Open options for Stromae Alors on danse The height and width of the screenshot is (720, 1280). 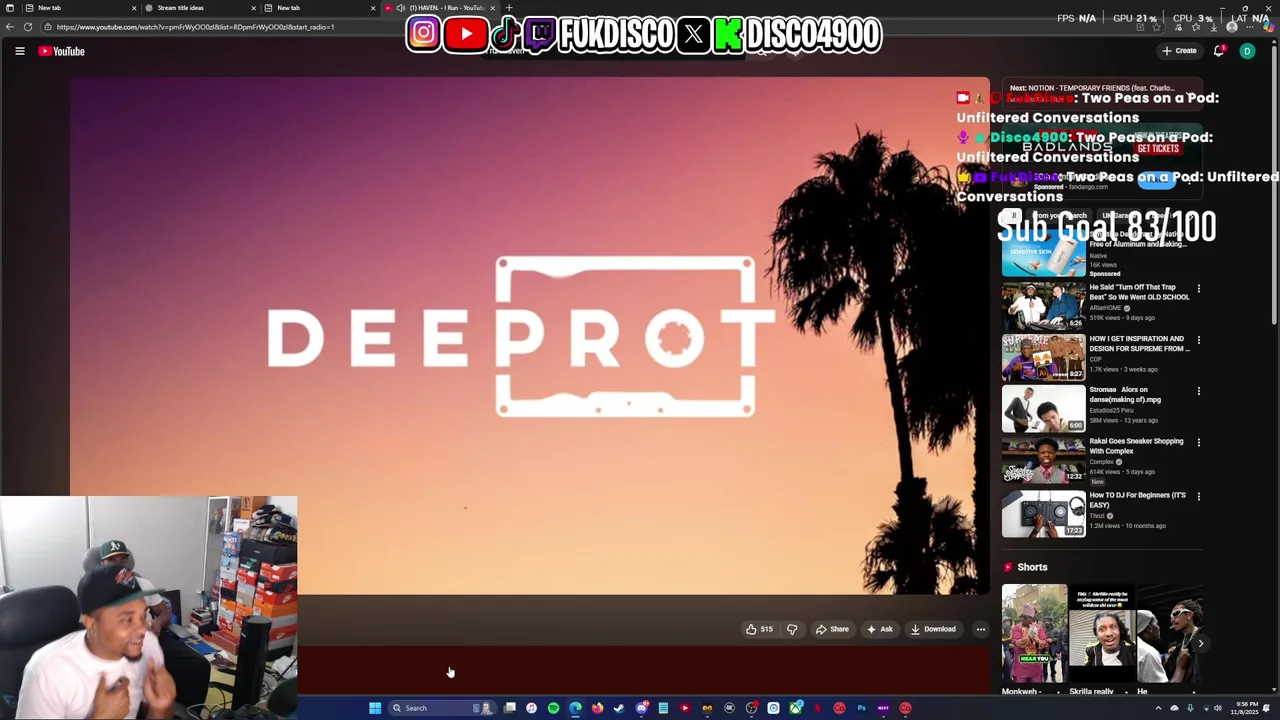coord(1199,391)
